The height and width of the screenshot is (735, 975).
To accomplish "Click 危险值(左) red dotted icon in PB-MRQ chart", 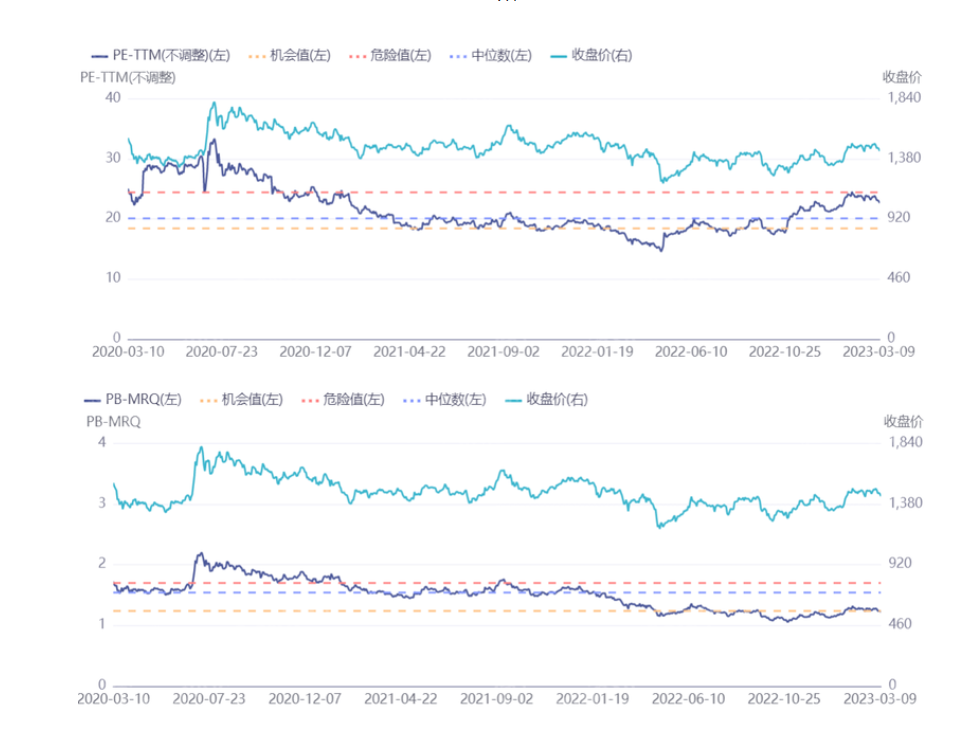I will click(x=310, y=400).
